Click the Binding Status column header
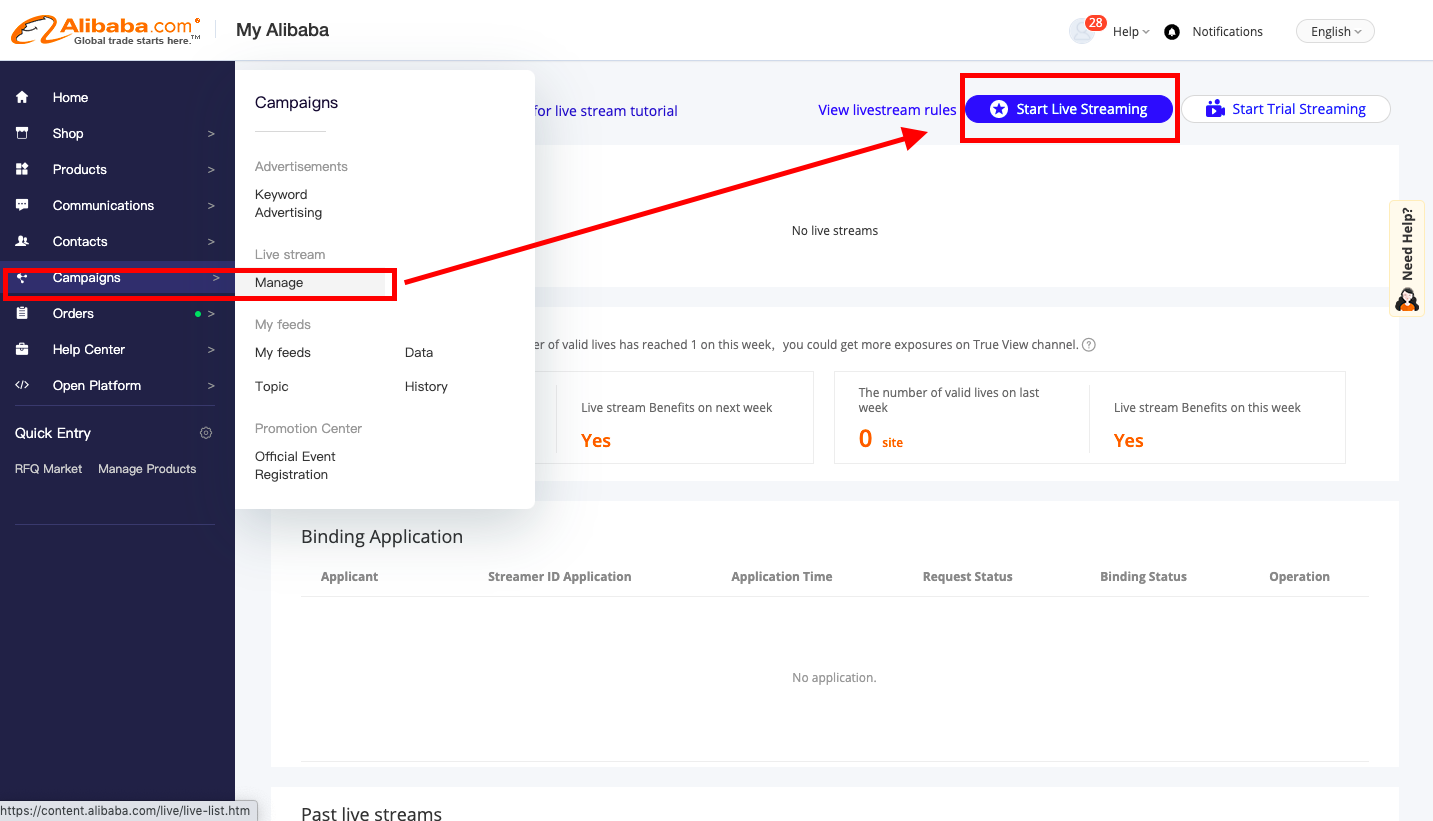The width and height of the screenshot is (1433, 821). (1143, 577)
